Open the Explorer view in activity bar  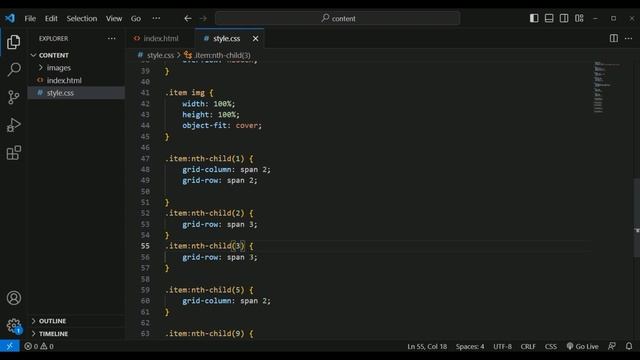pyautogui.click(x=13, y=42)
